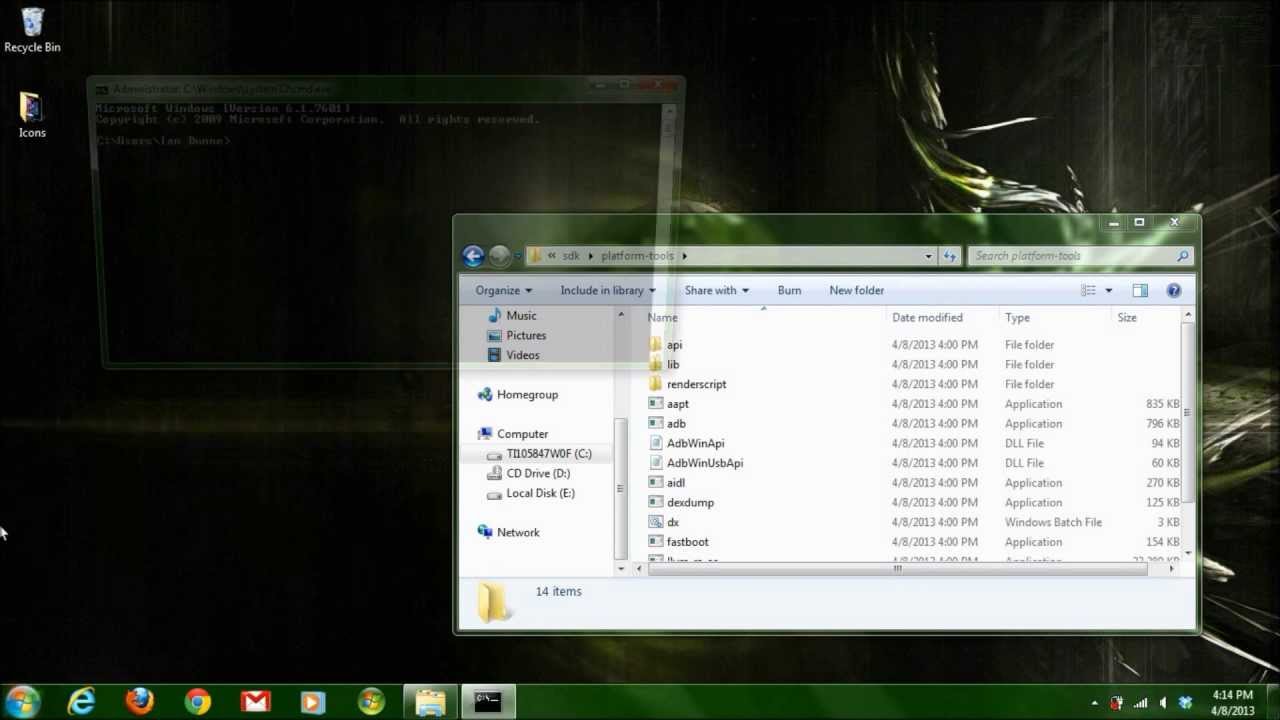Click the Windows Start orb
The width and height of the screenshot is (1280, 720).
[22, 702]
